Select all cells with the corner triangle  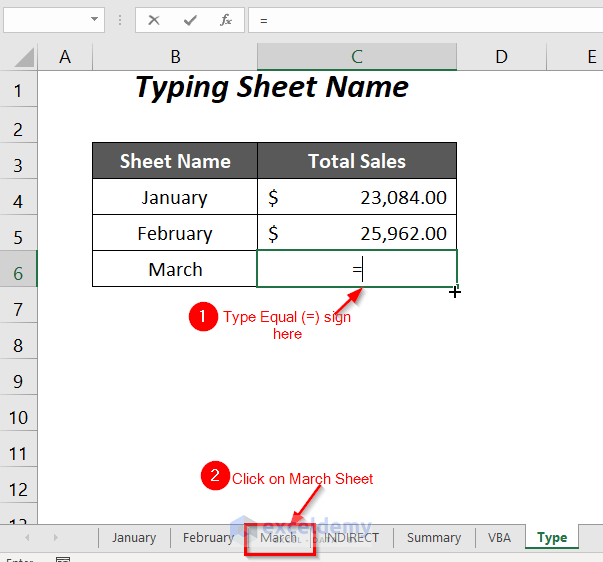pyautogui.click(x=24, y=57)
